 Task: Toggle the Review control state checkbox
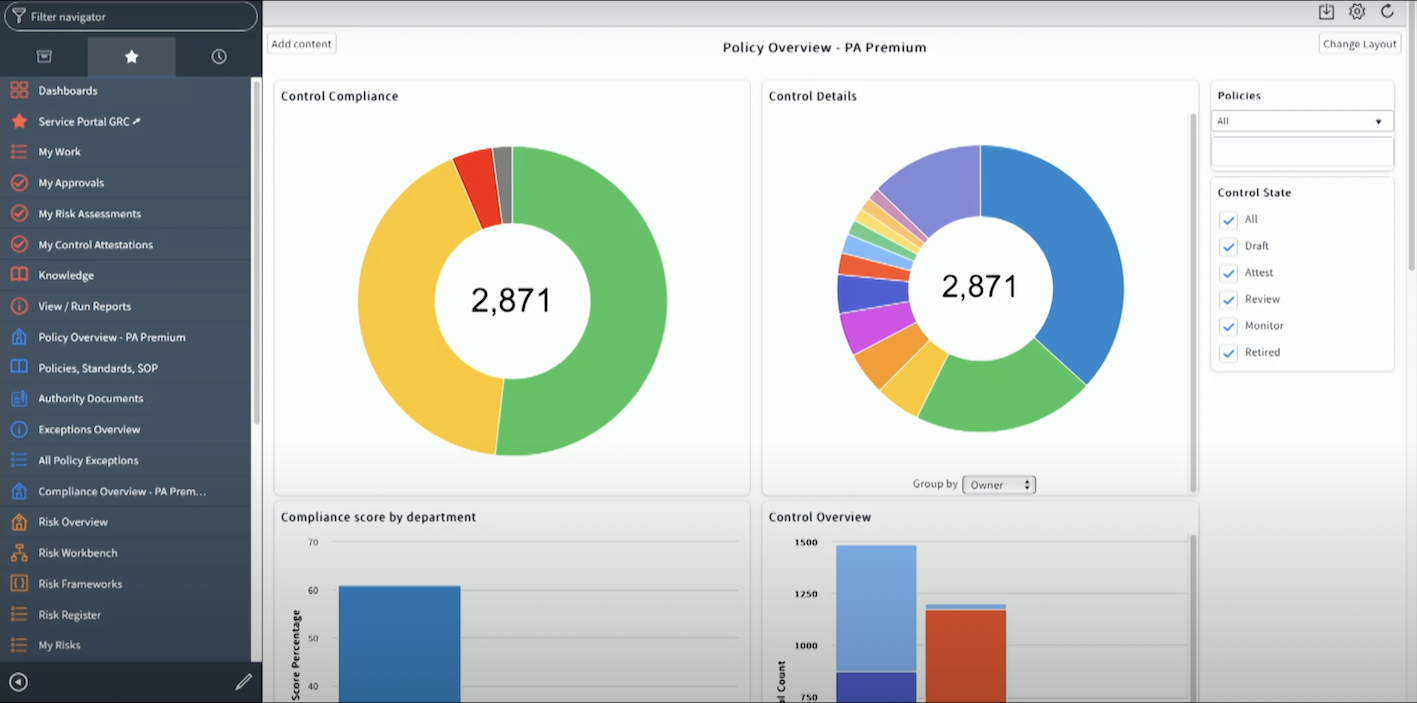pyautogui.click(x=1229, y=300)
